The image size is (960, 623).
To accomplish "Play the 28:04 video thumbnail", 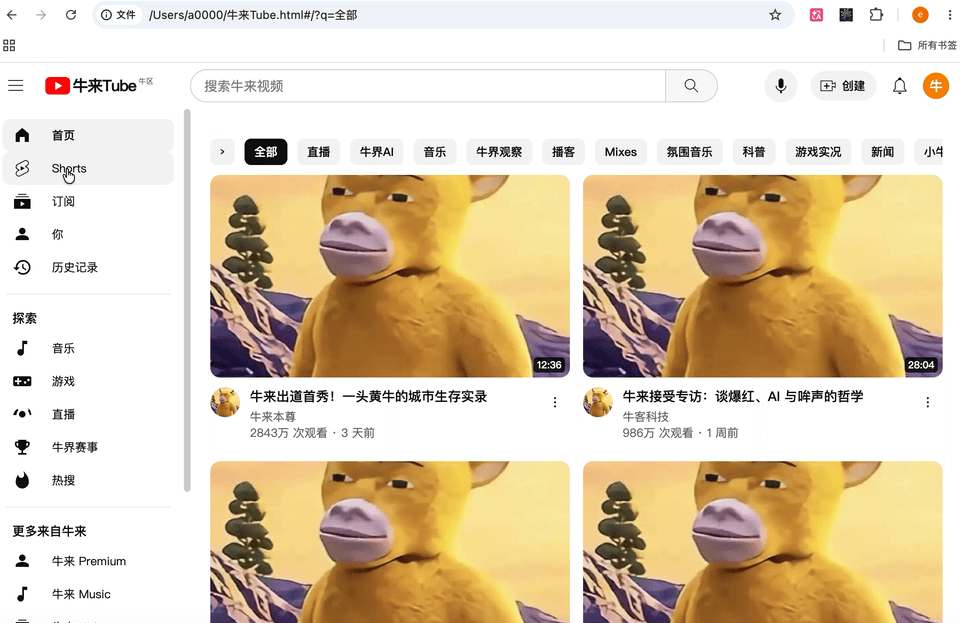I will pyautogui.click(x=762, y=276).
